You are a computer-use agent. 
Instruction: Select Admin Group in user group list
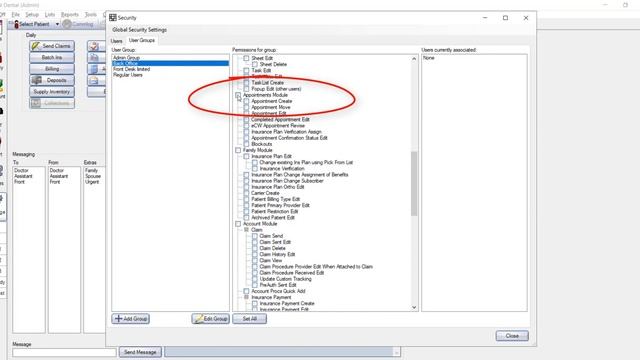pyautogui.click(x=170, y=58)
